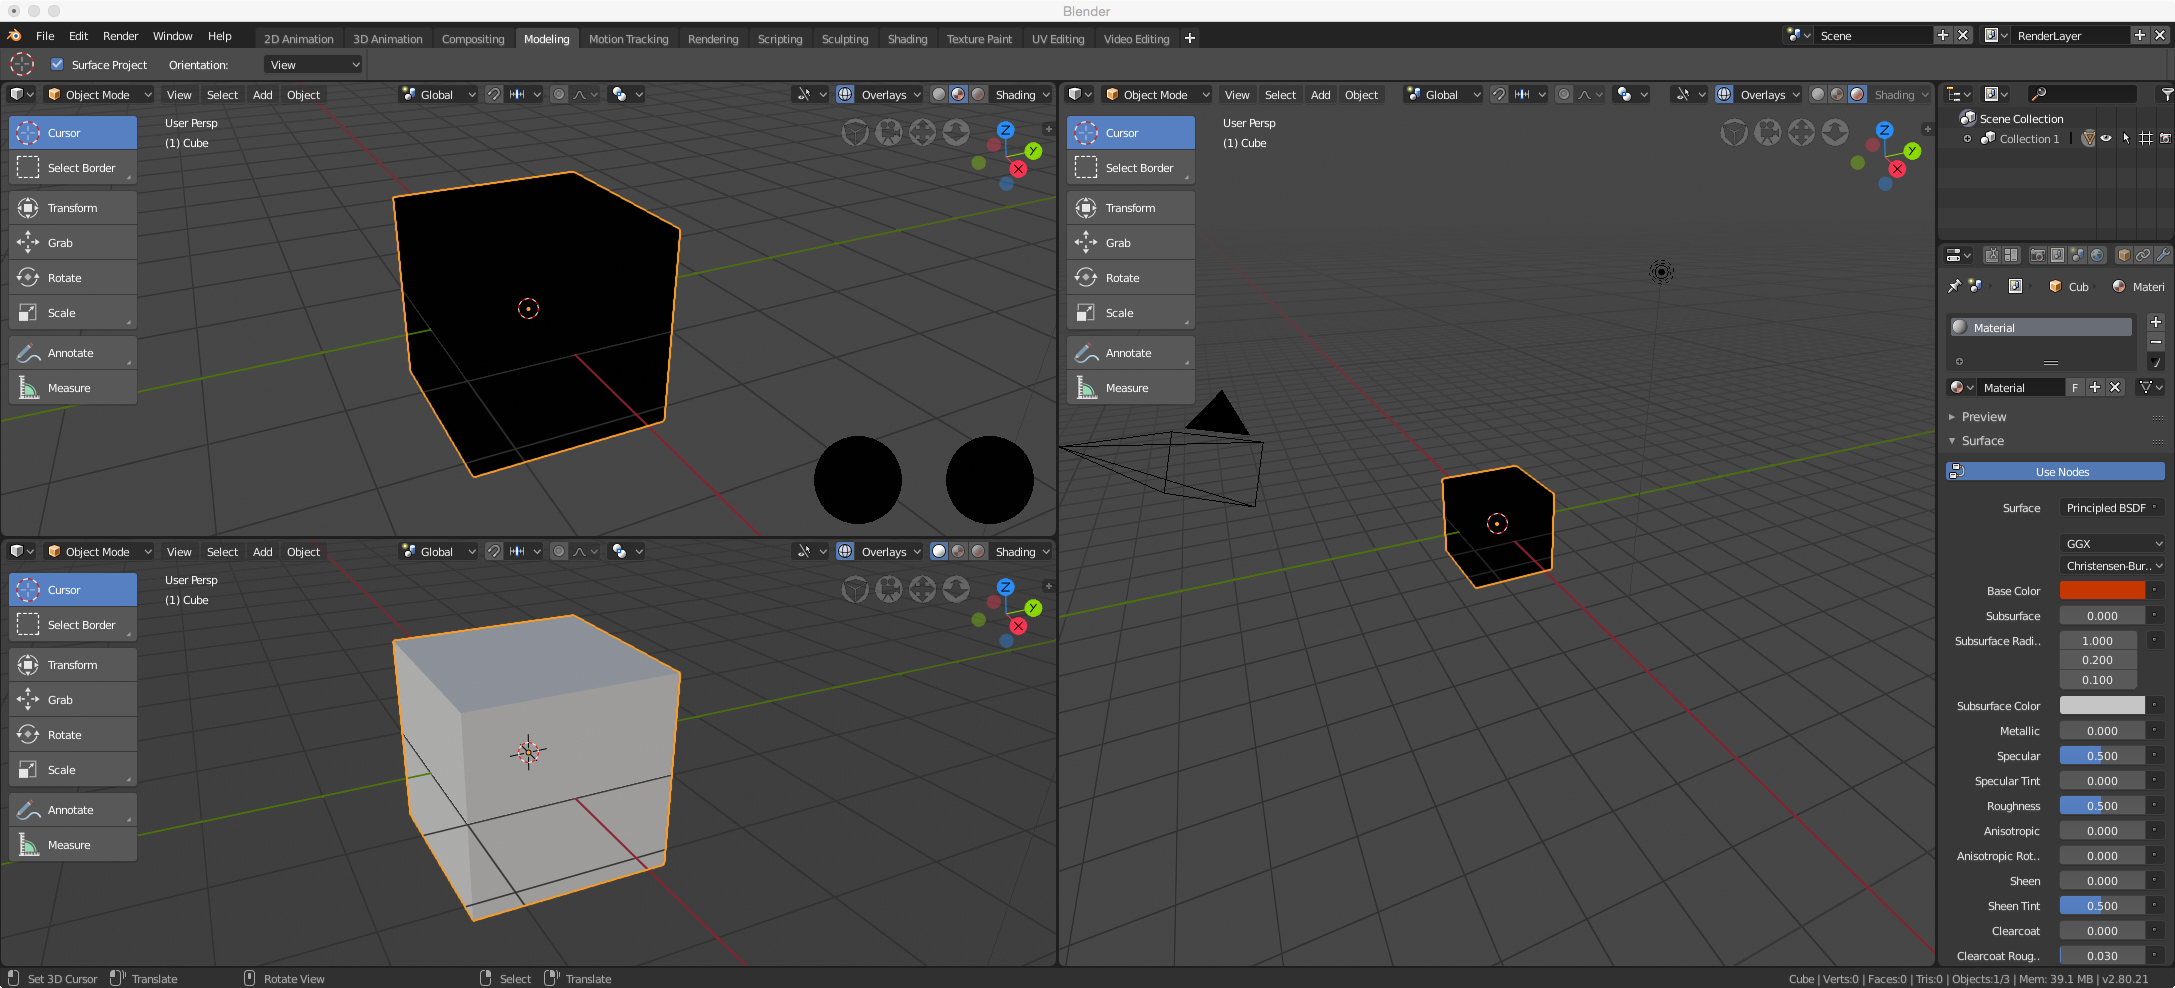
Task: Activate the Scale tool in right viewport
Action: coord(1131,313)
